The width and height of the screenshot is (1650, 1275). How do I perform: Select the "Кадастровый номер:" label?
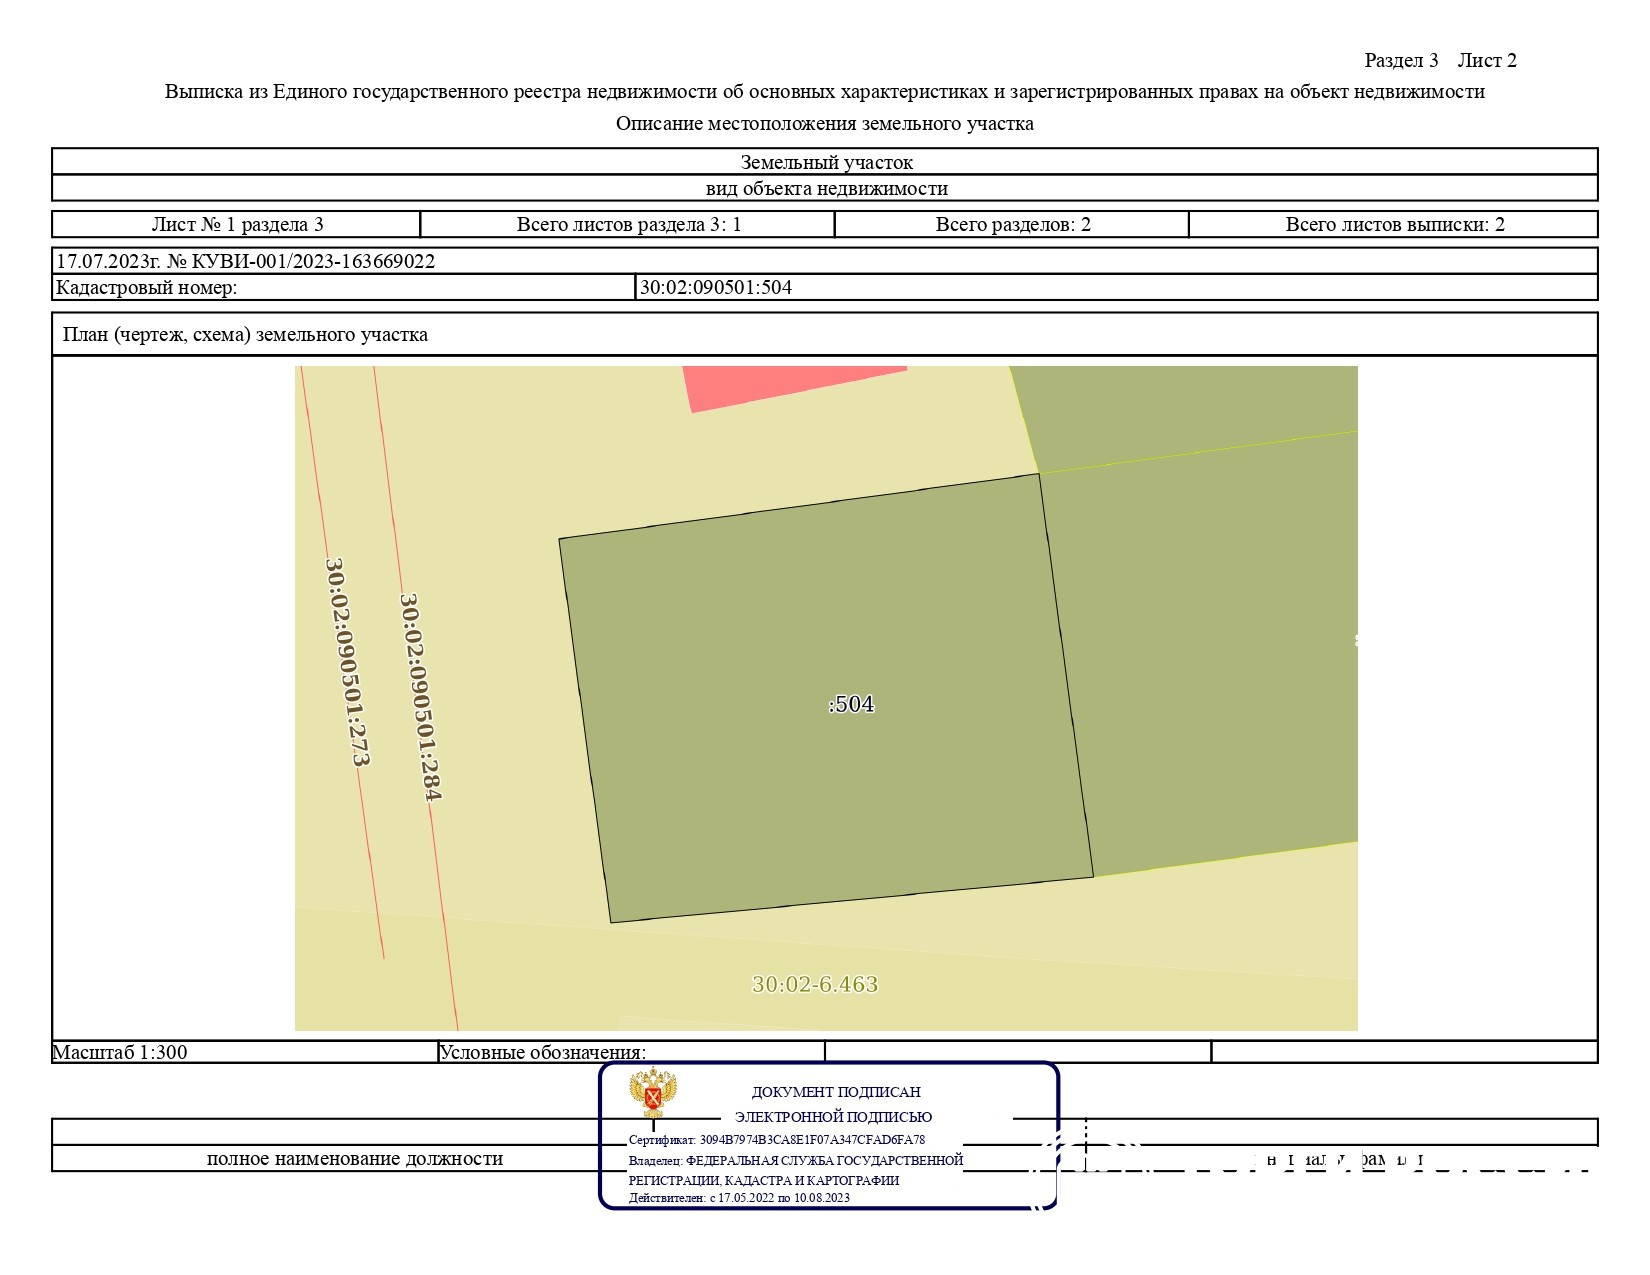click(146, 288)
